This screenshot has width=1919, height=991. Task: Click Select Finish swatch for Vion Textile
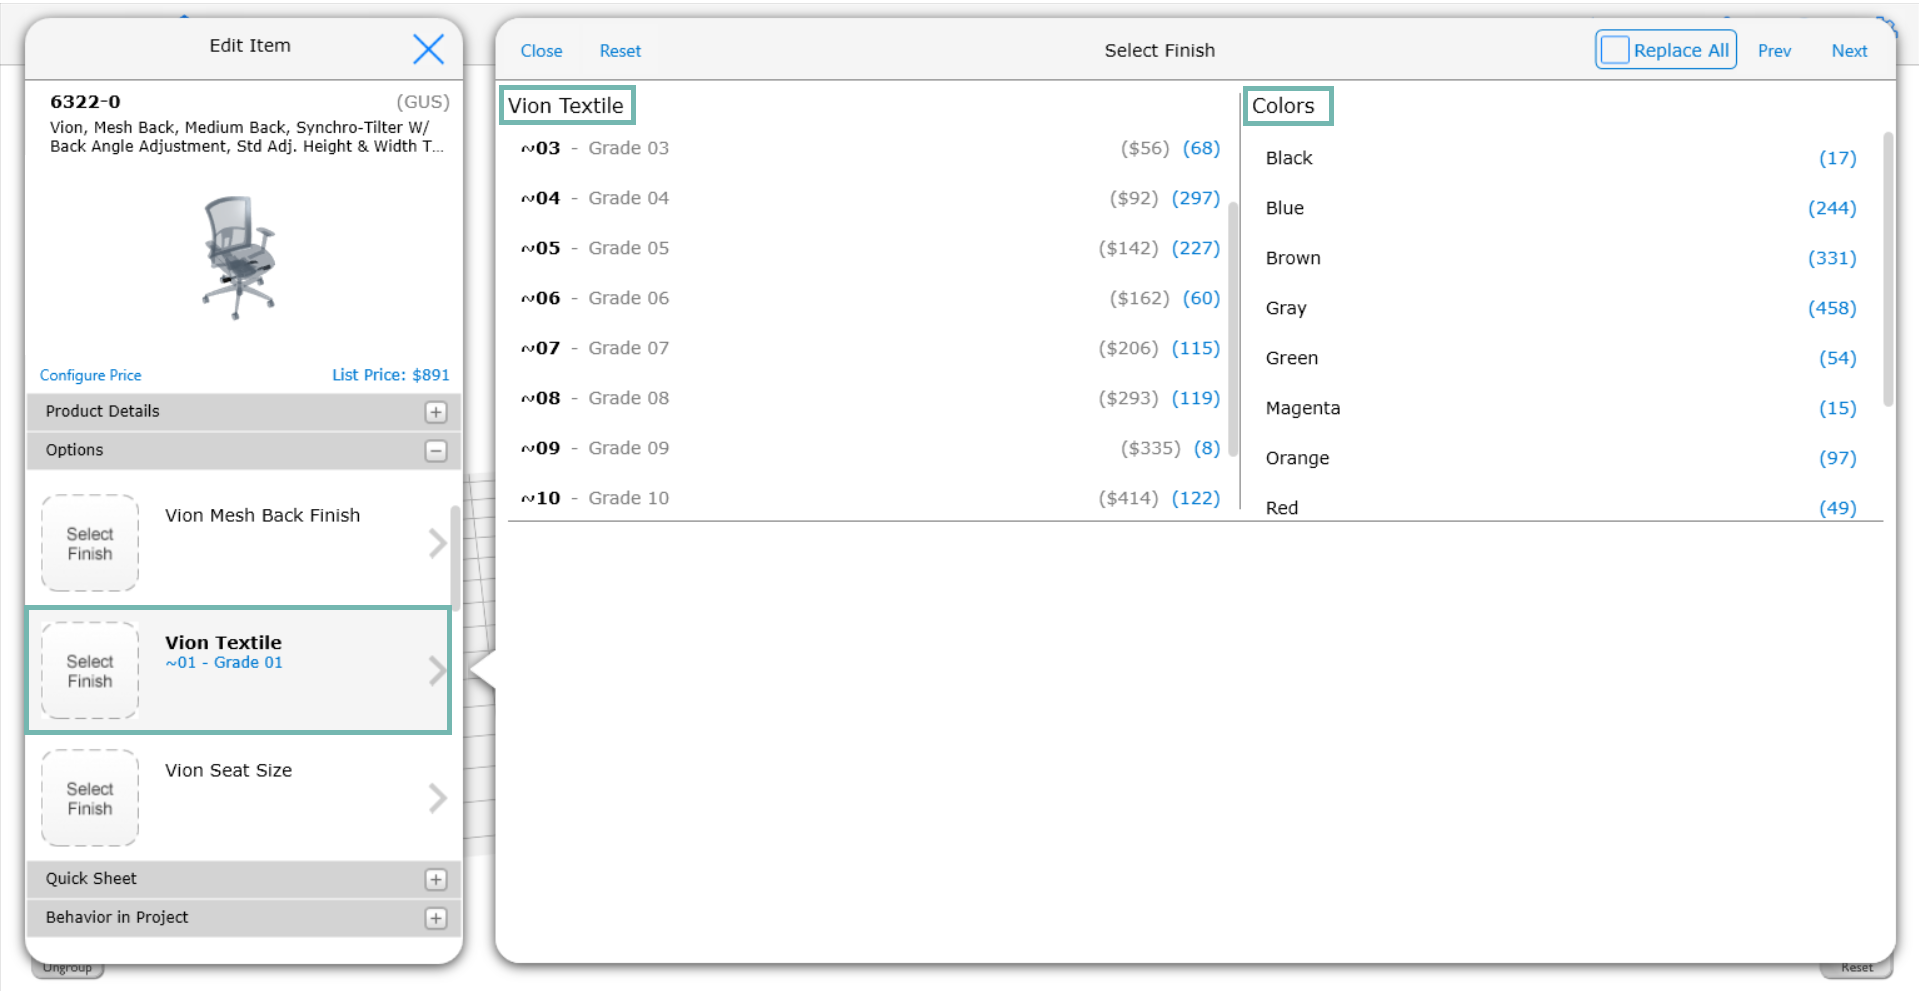click(x=90, y=671)
